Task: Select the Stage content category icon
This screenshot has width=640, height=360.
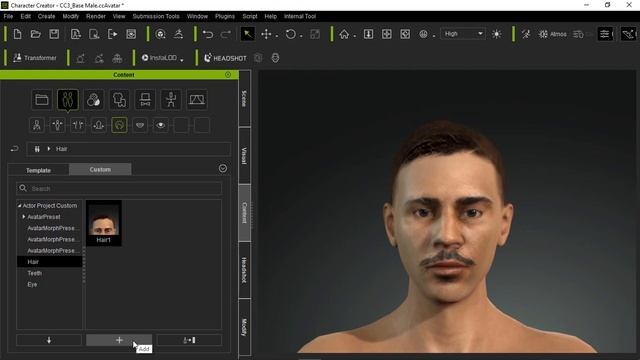Action: (x=197, y=100)
